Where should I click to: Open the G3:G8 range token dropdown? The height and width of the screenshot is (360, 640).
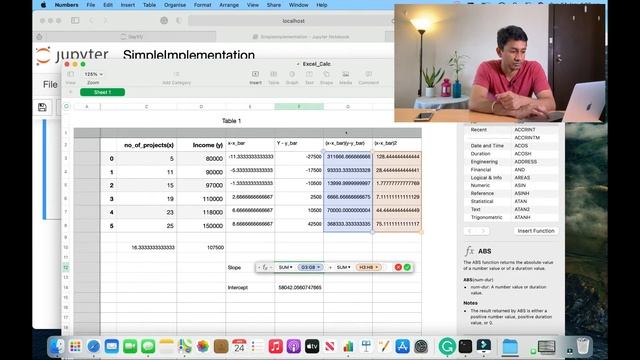coord(310,267)
